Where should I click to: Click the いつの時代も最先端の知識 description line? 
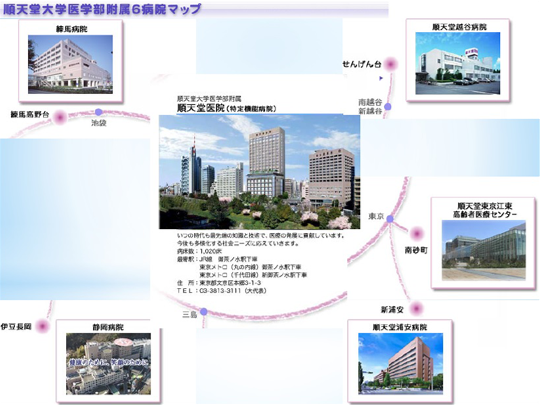261,236
